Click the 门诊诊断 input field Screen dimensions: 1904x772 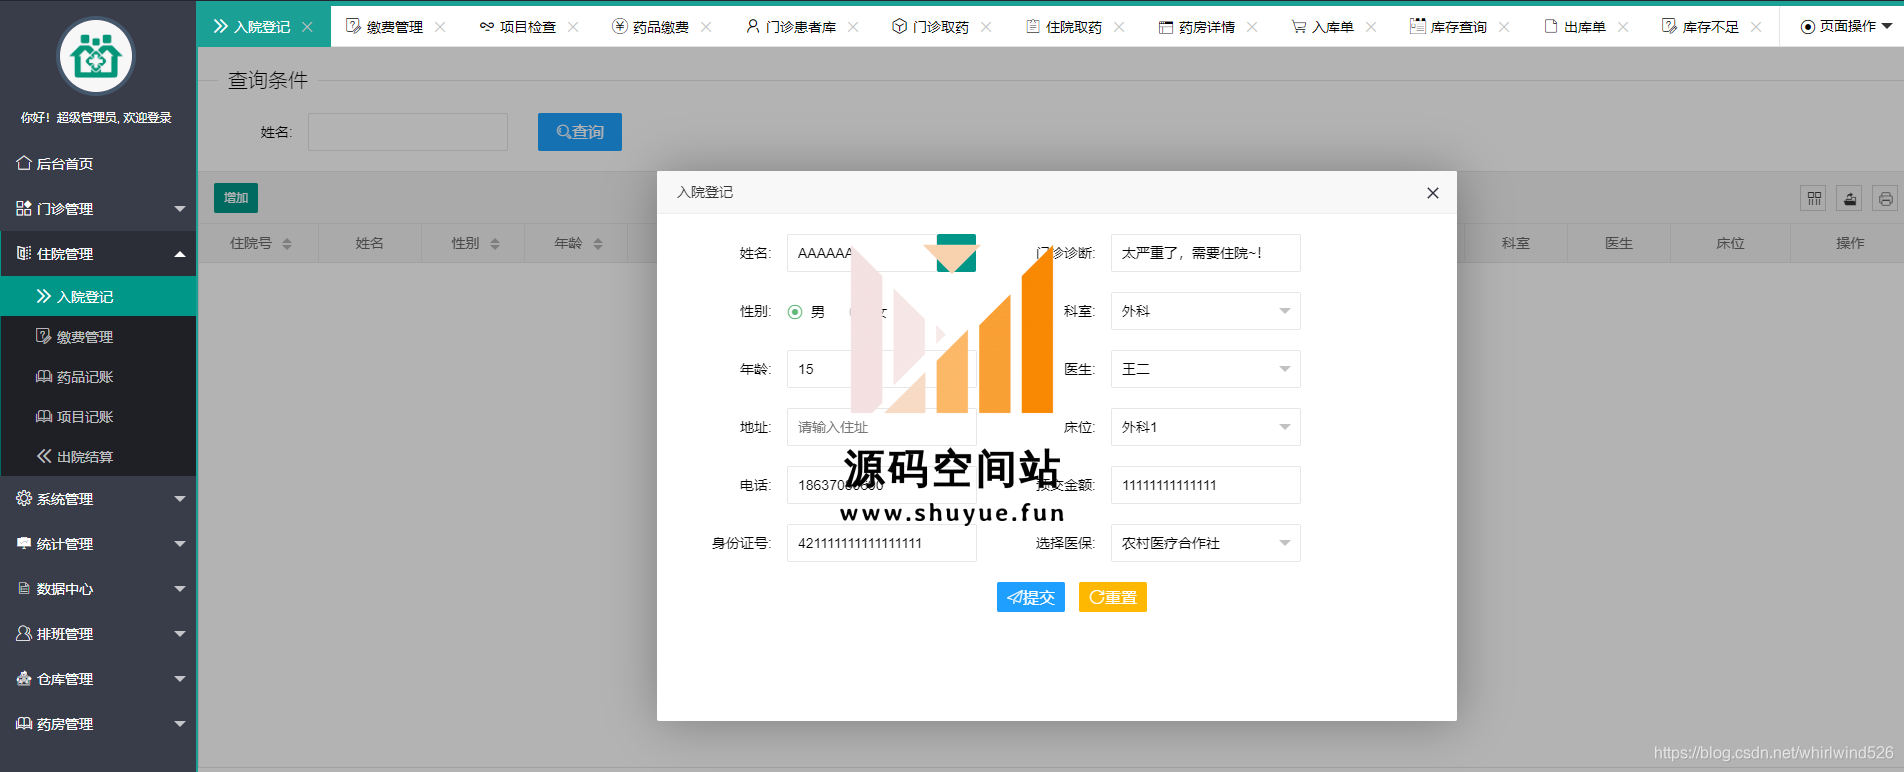[1206, 253]
